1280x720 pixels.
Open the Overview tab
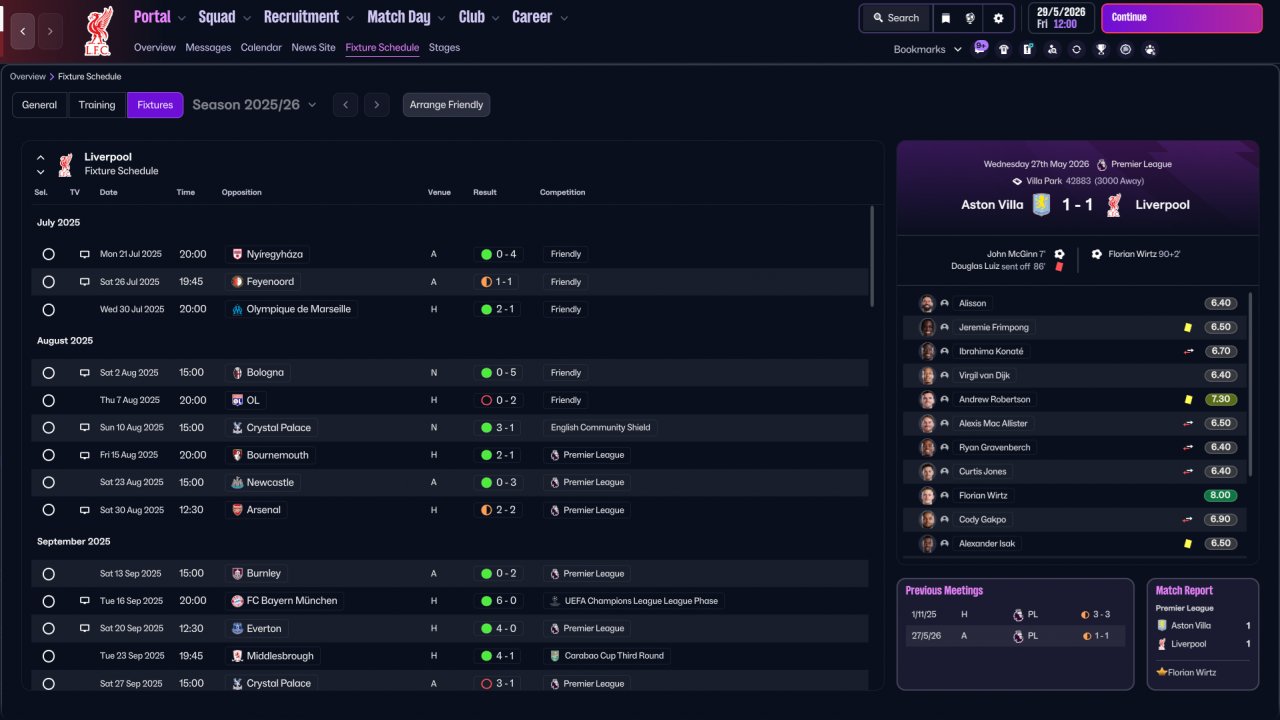coord(155,47)
